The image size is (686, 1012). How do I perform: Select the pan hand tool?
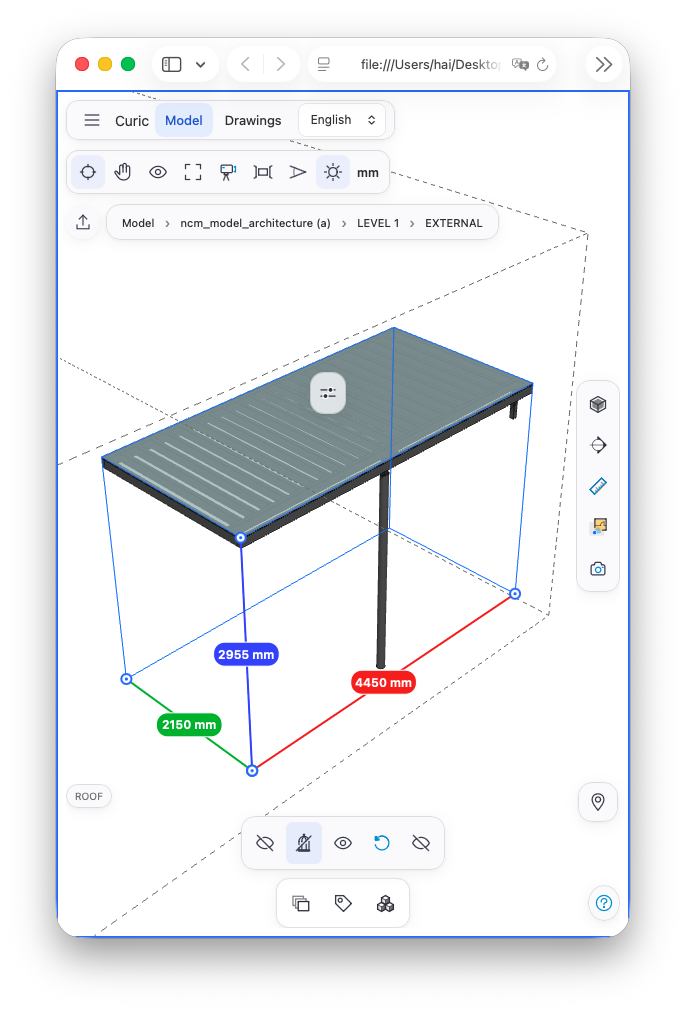(x=123, y=172)
